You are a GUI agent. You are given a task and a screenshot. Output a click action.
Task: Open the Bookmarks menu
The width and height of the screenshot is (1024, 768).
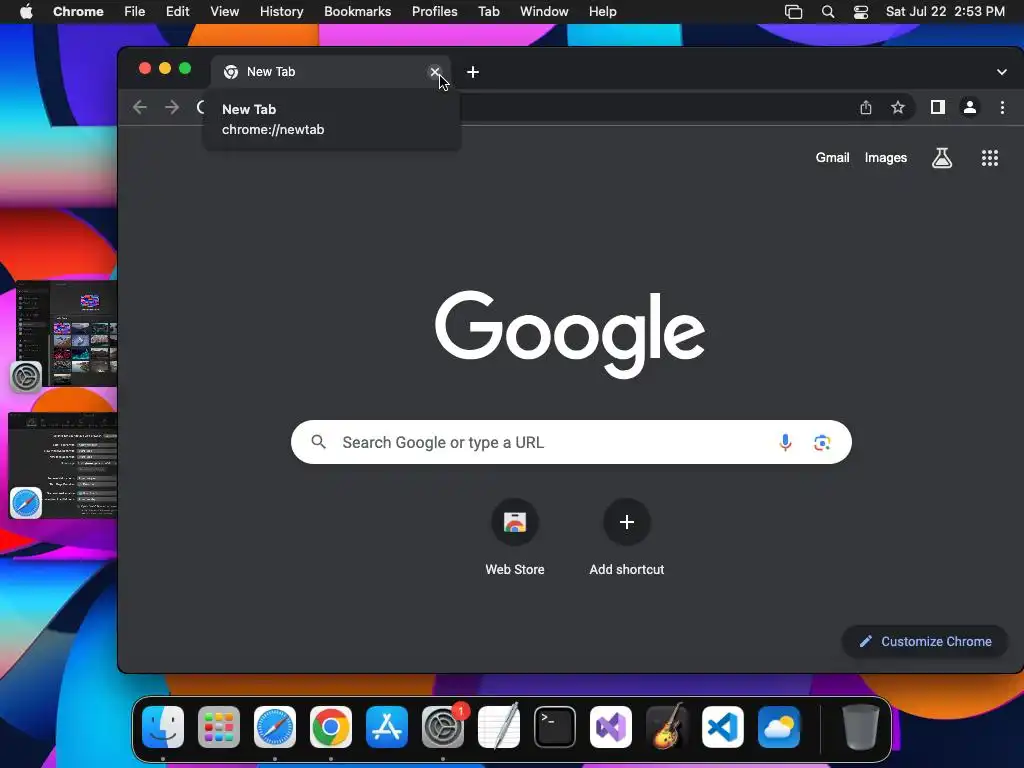[x=358, y=12]
